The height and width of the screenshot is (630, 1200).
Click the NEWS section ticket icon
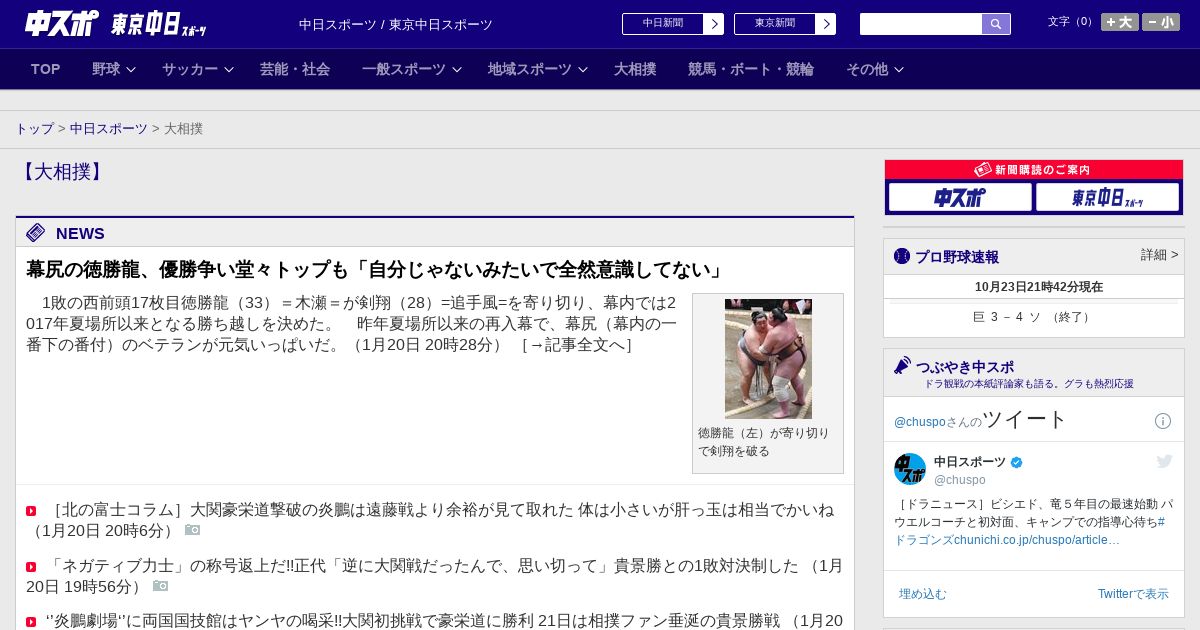(x=36, y=233)
